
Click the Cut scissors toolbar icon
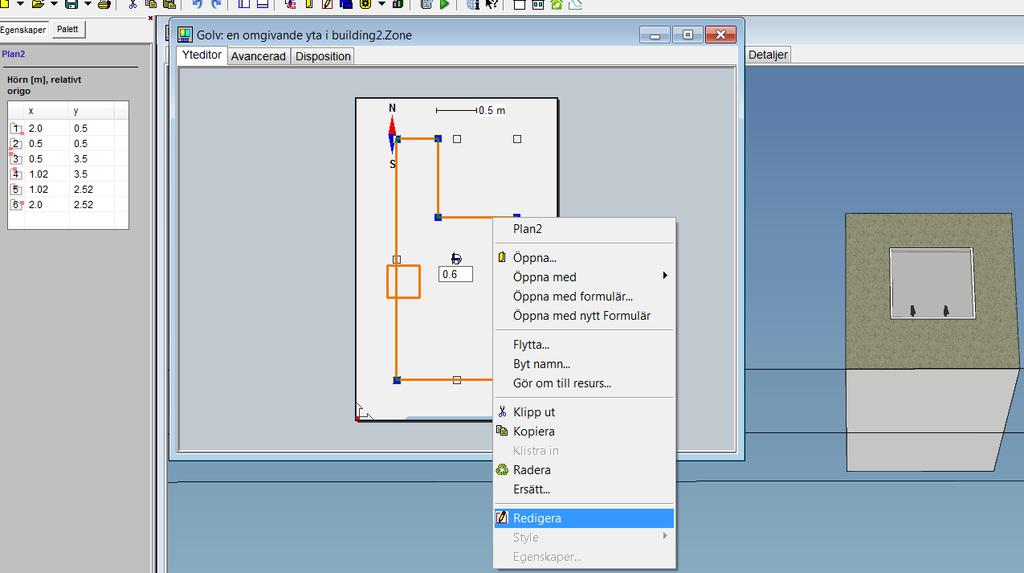[x=133, y=4]
